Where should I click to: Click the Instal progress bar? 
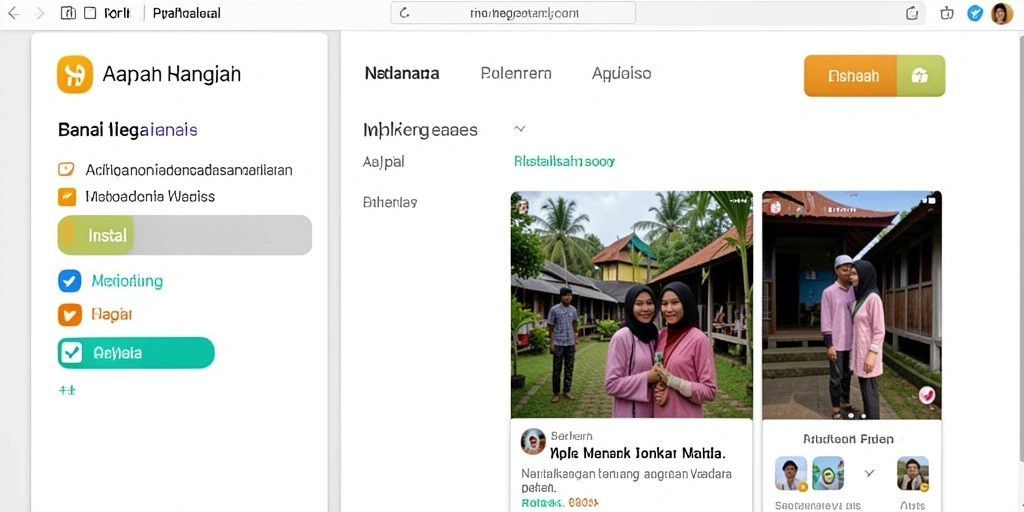tap(185, 235)
